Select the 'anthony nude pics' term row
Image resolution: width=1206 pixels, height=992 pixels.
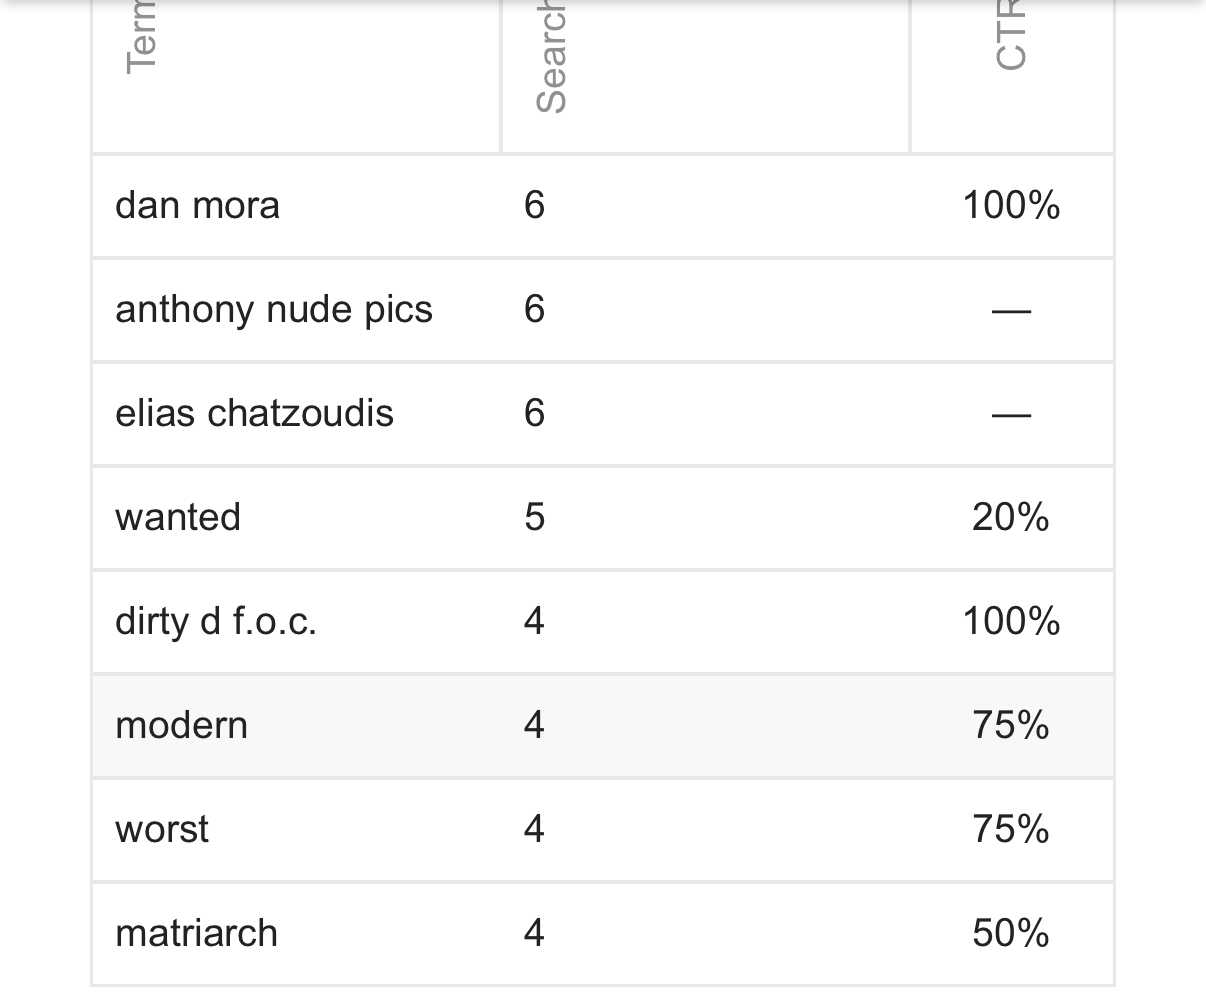(x=274, y=310)
